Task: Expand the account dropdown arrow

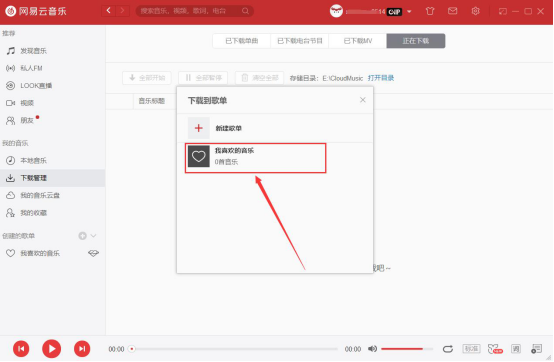Action: [409, 12]
